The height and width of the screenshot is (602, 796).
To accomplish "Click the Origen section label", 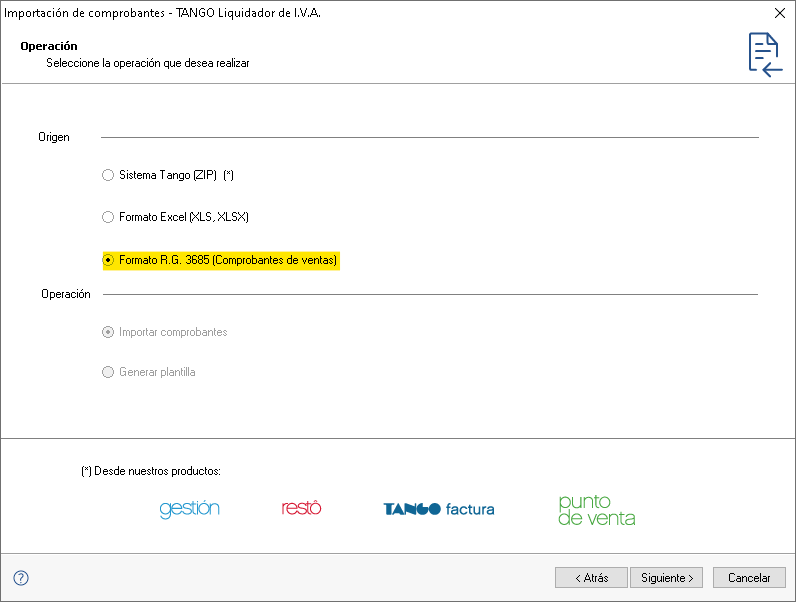I will [54, 137].
